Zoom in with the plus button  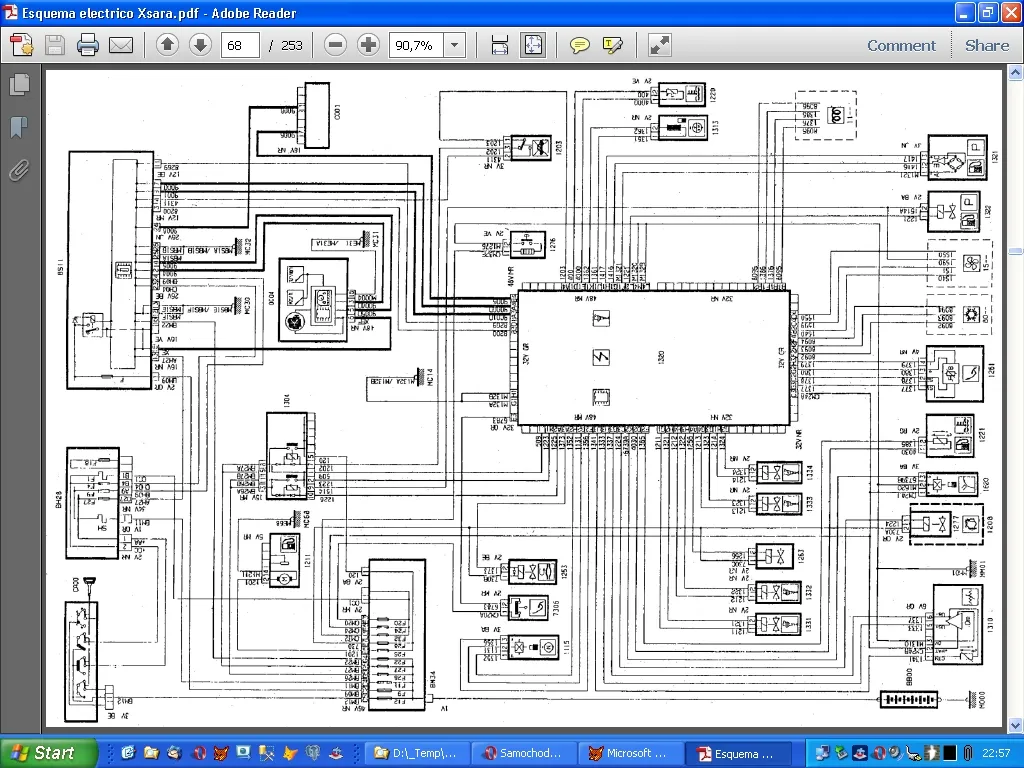coord(368,45)
